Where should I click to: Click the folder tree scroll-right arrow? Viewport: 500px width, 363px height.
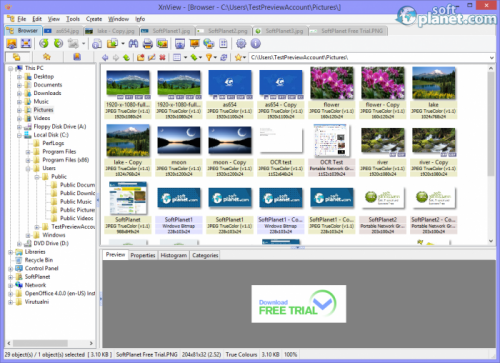click(x=91, y=343)
